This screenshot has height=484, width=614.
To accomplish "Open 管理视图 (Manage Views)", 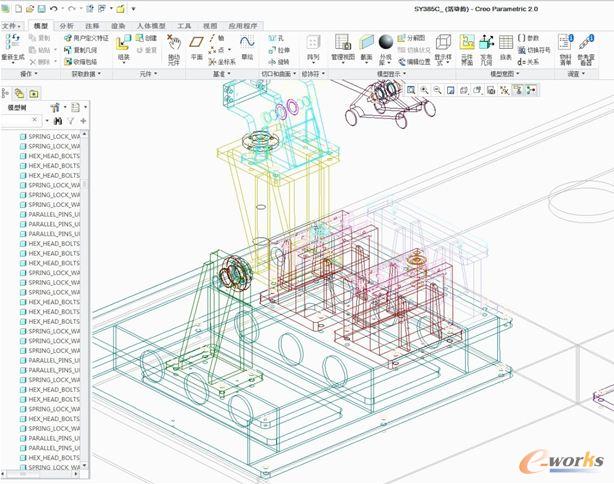I will click(x=342, y=44).
